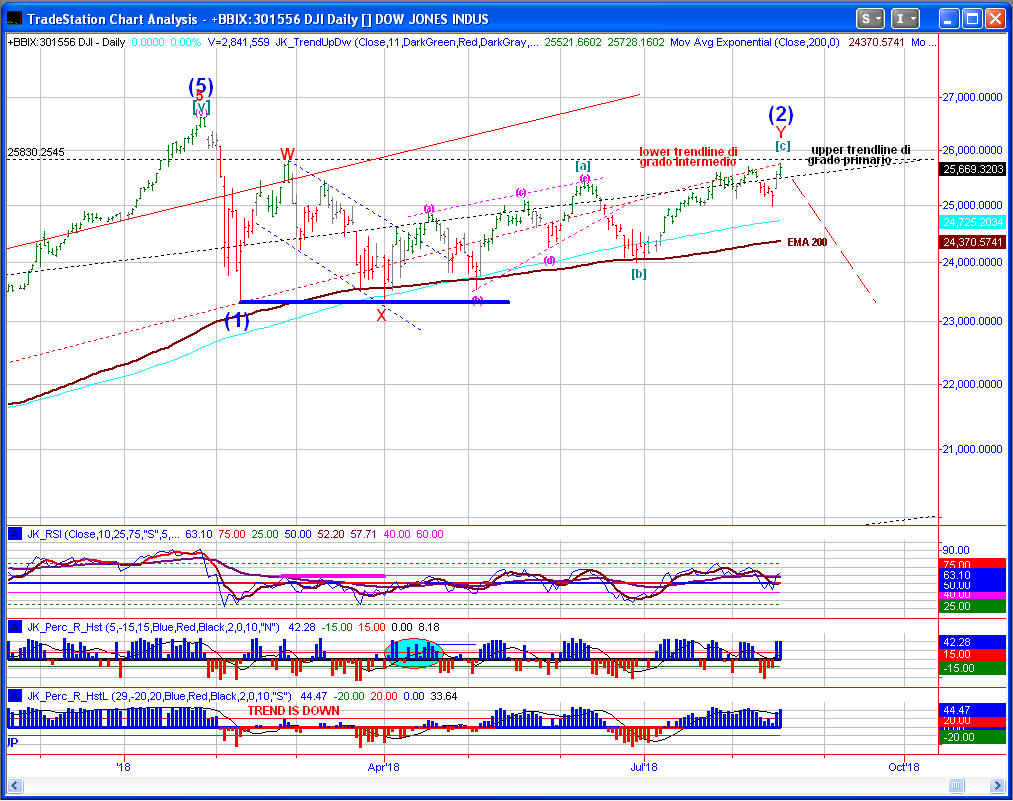The height and width of the screenshot is (801, 1013).
Task: Click the blue (1) wave label
Action: click(x=237, y=320)
